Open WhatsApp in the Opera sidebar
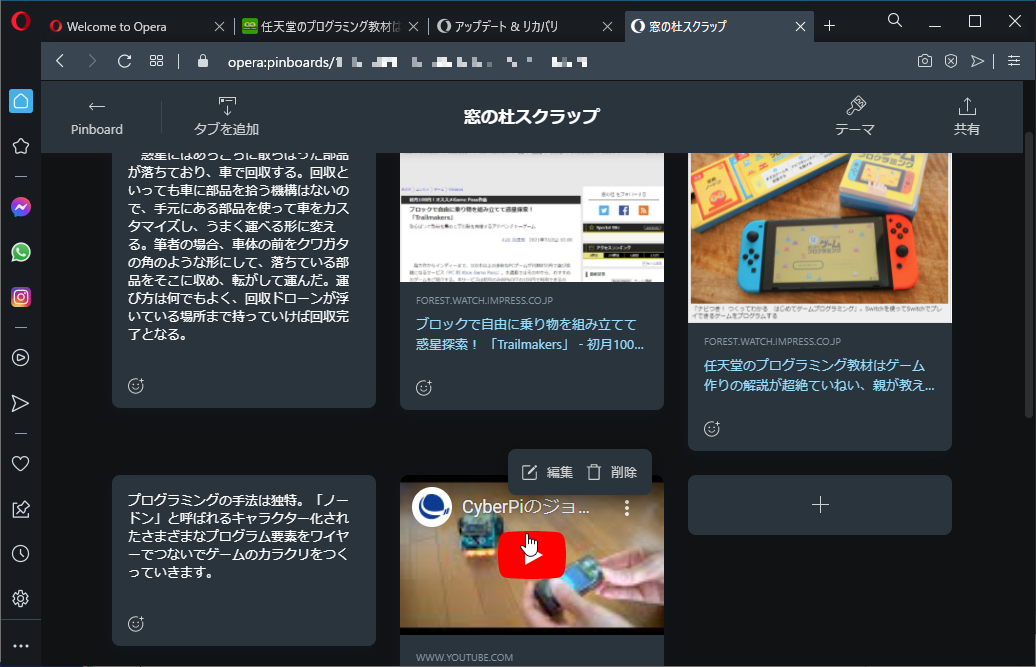Screen dimensions: 1036x667 [x=21, y=252]
